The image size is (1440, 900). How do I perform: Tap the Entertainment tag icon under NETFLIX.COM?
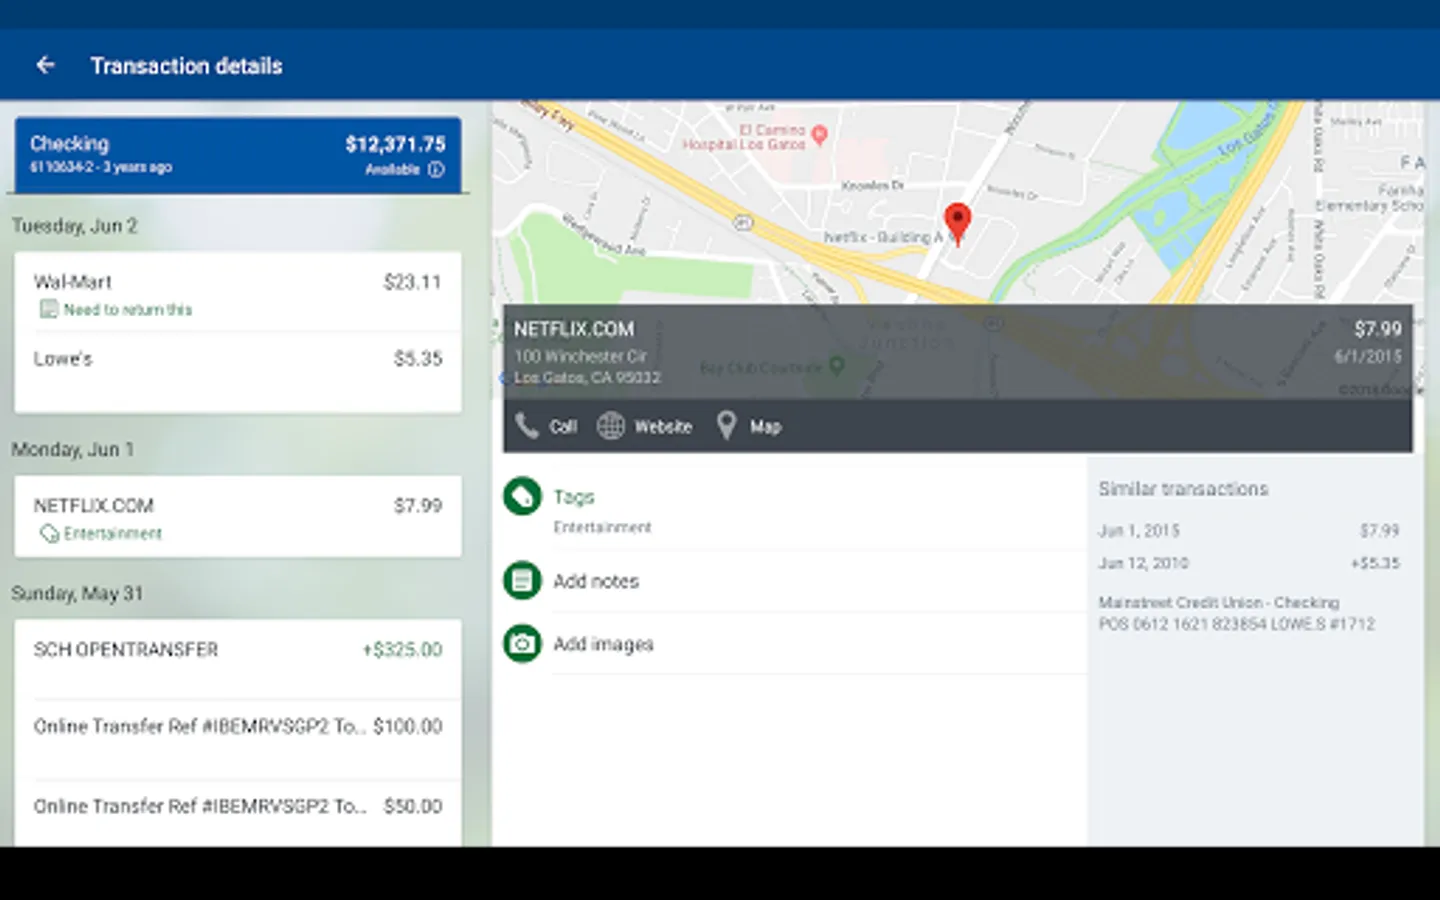(x=49, y=534)
